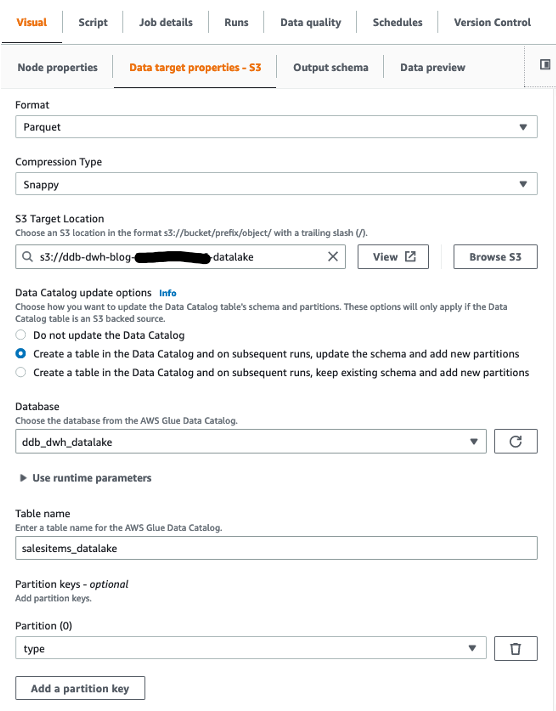This screenshot has height=711, width=556.
Task: Switch to the Script tab
Action: pos(93,22)
